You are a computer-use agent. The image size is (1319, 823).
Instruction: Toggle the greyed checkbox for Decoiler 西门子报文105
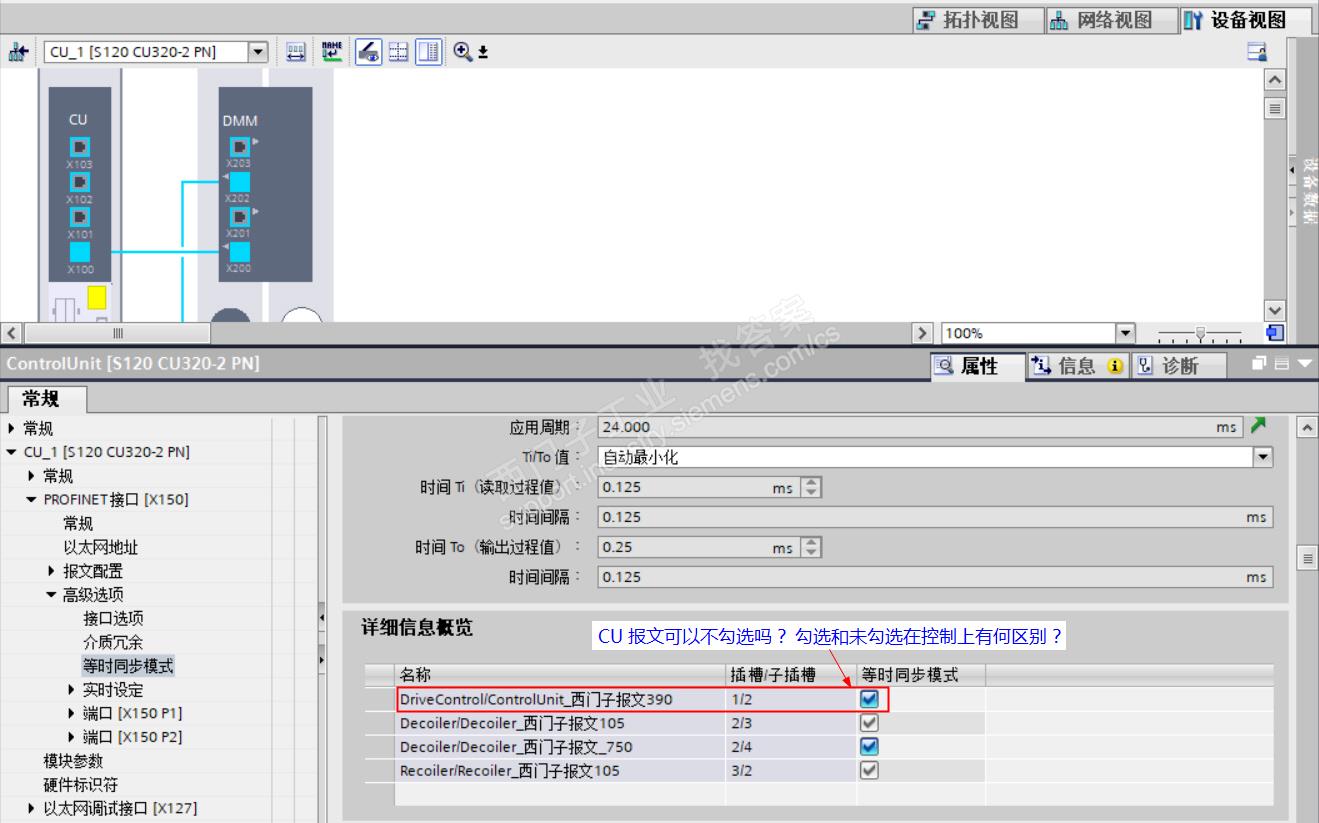869,723
